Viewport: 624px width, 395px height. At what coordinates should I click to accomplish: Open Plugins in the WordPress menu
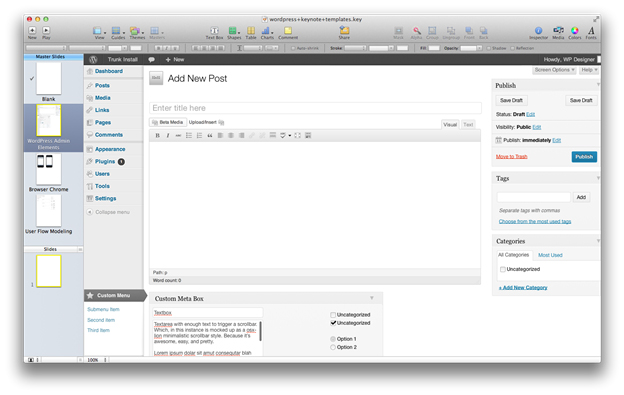tap(105, 162)
